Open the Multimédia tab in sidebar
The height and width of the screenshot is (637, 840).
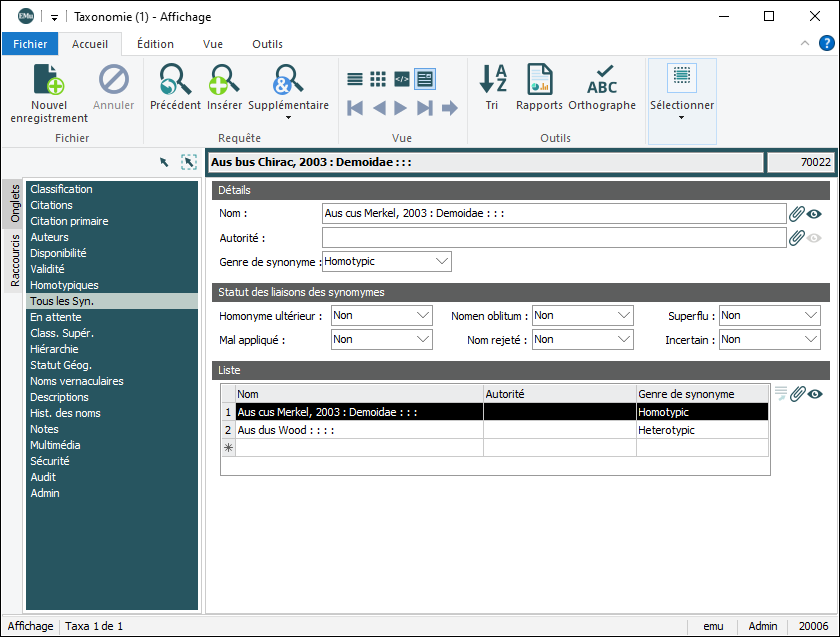pos(55,445)
